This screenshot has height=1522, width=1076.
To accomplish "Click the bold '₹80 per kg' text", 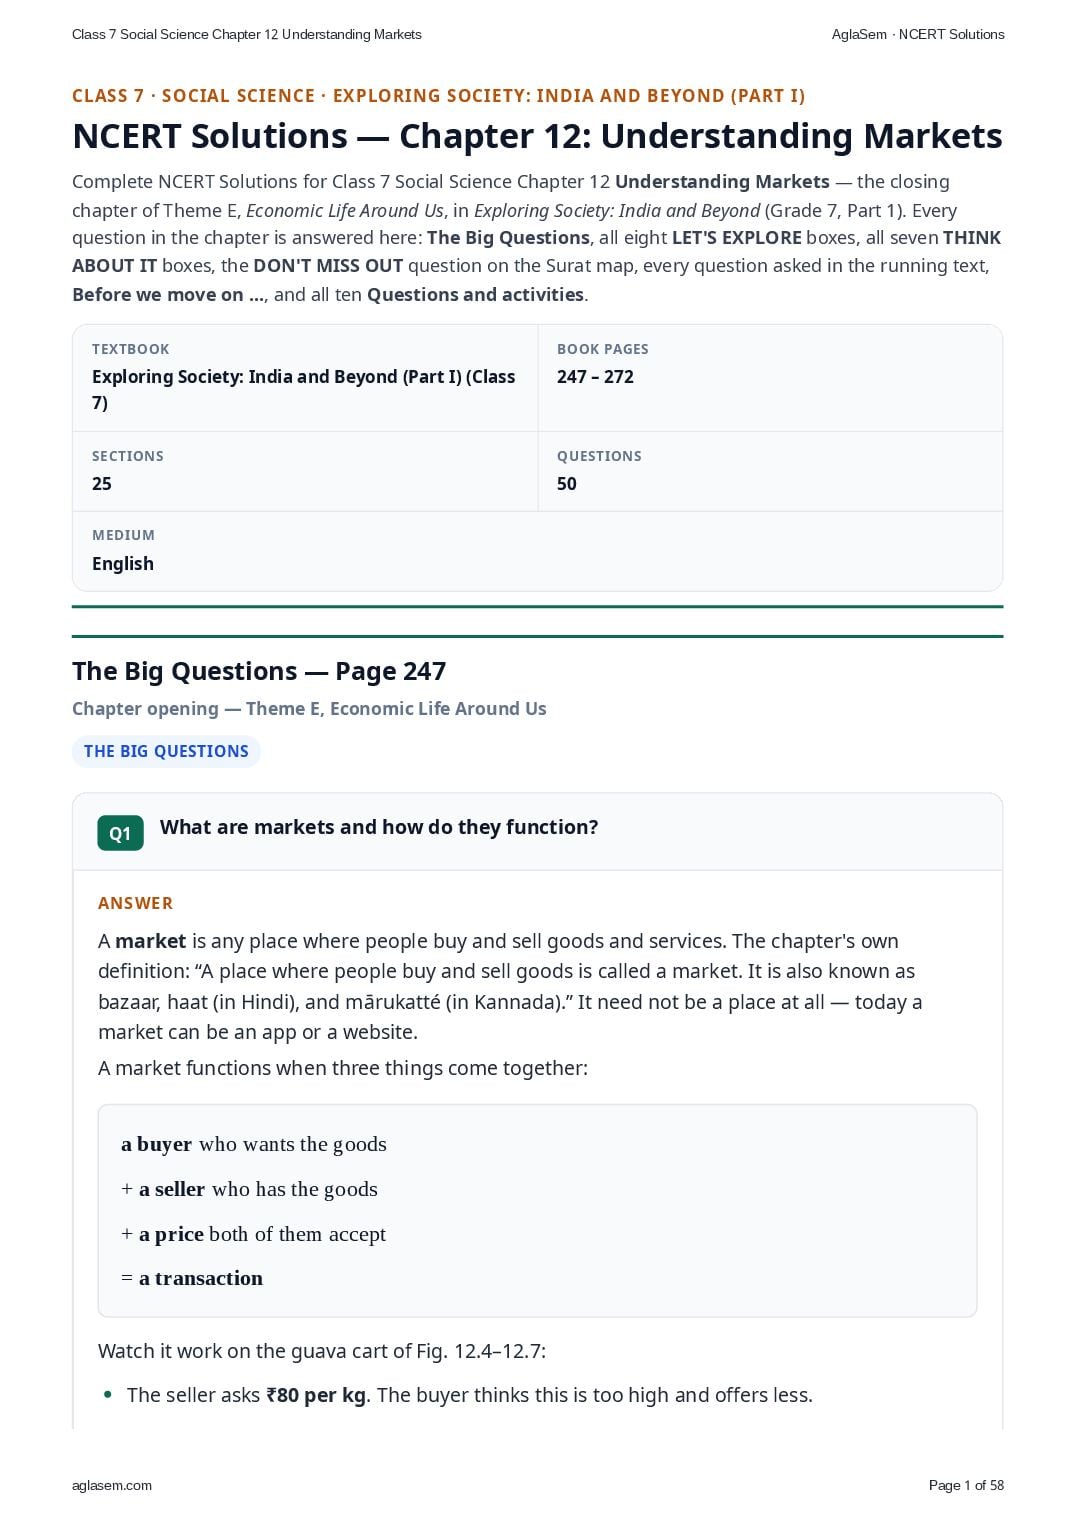I will point(316,1395).
